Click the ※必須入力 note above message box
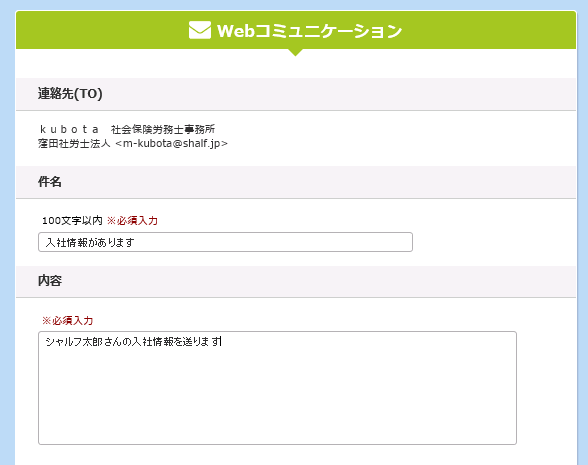Image resolution: width=588 pixels, height=465 pixels. 68,321
